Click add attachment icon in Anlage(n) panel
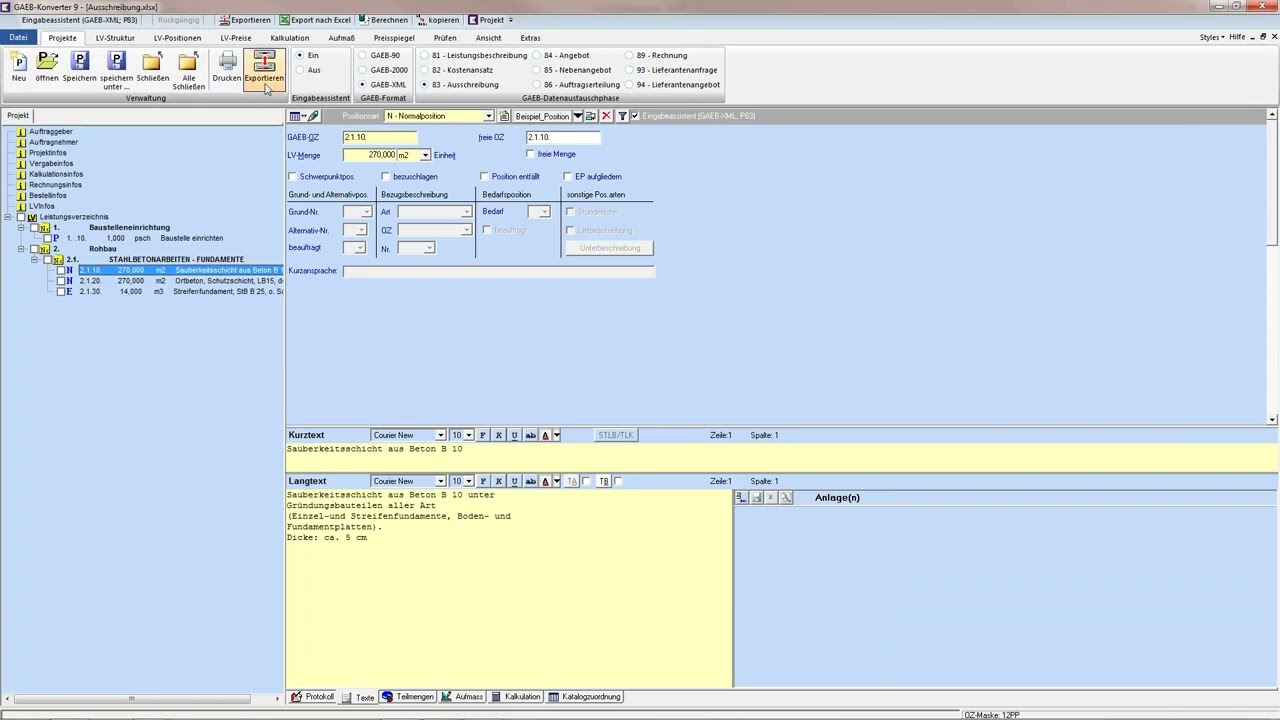This screenshot has width=1280, height=720. pyautogui.click(x=741, y=497)
